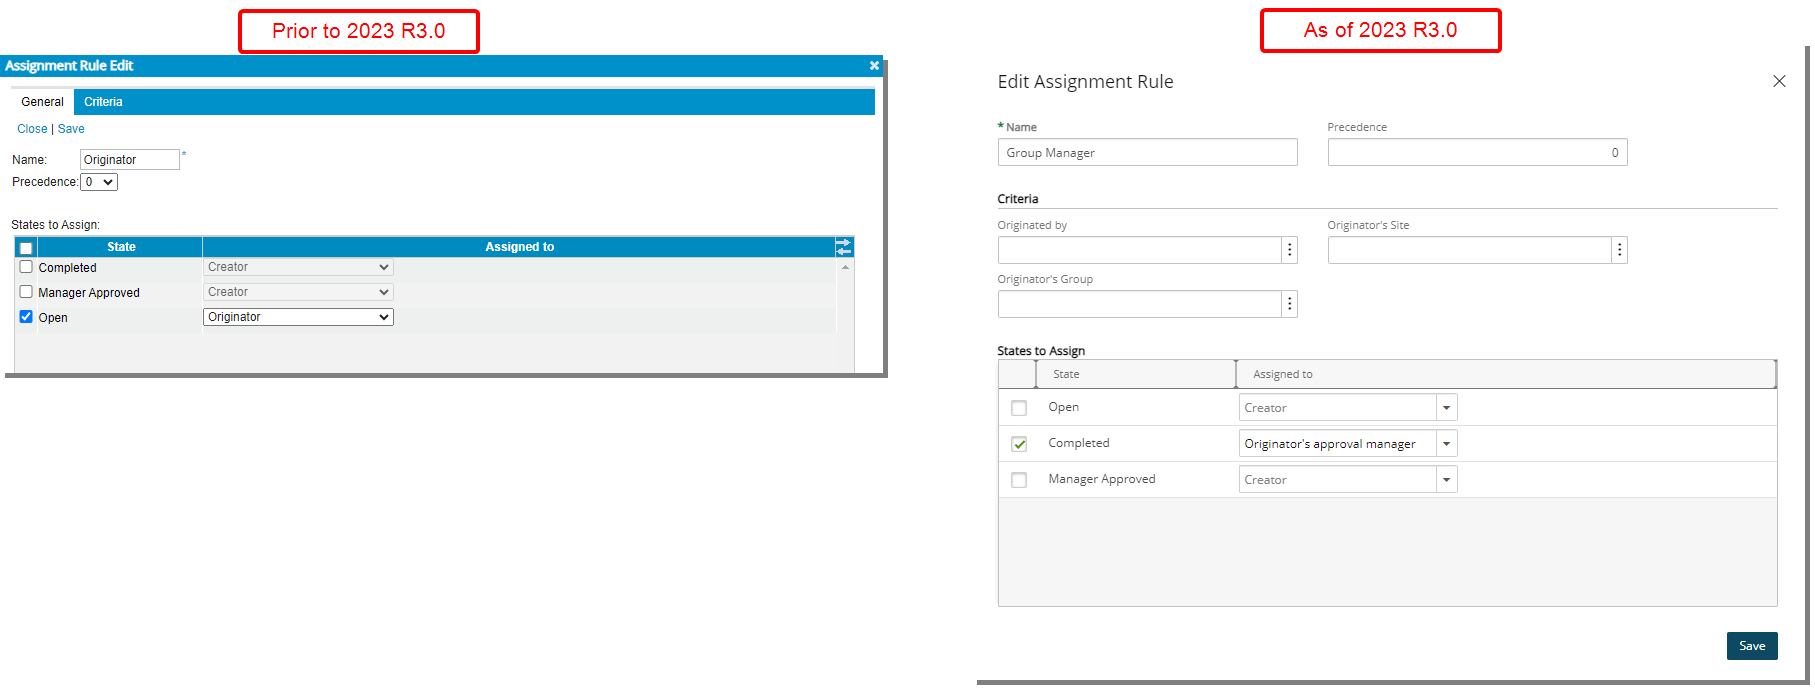Screen dimensions: 1815x690
Task: Open the Originated by lookup menu icon
Action: point(1290,250)
